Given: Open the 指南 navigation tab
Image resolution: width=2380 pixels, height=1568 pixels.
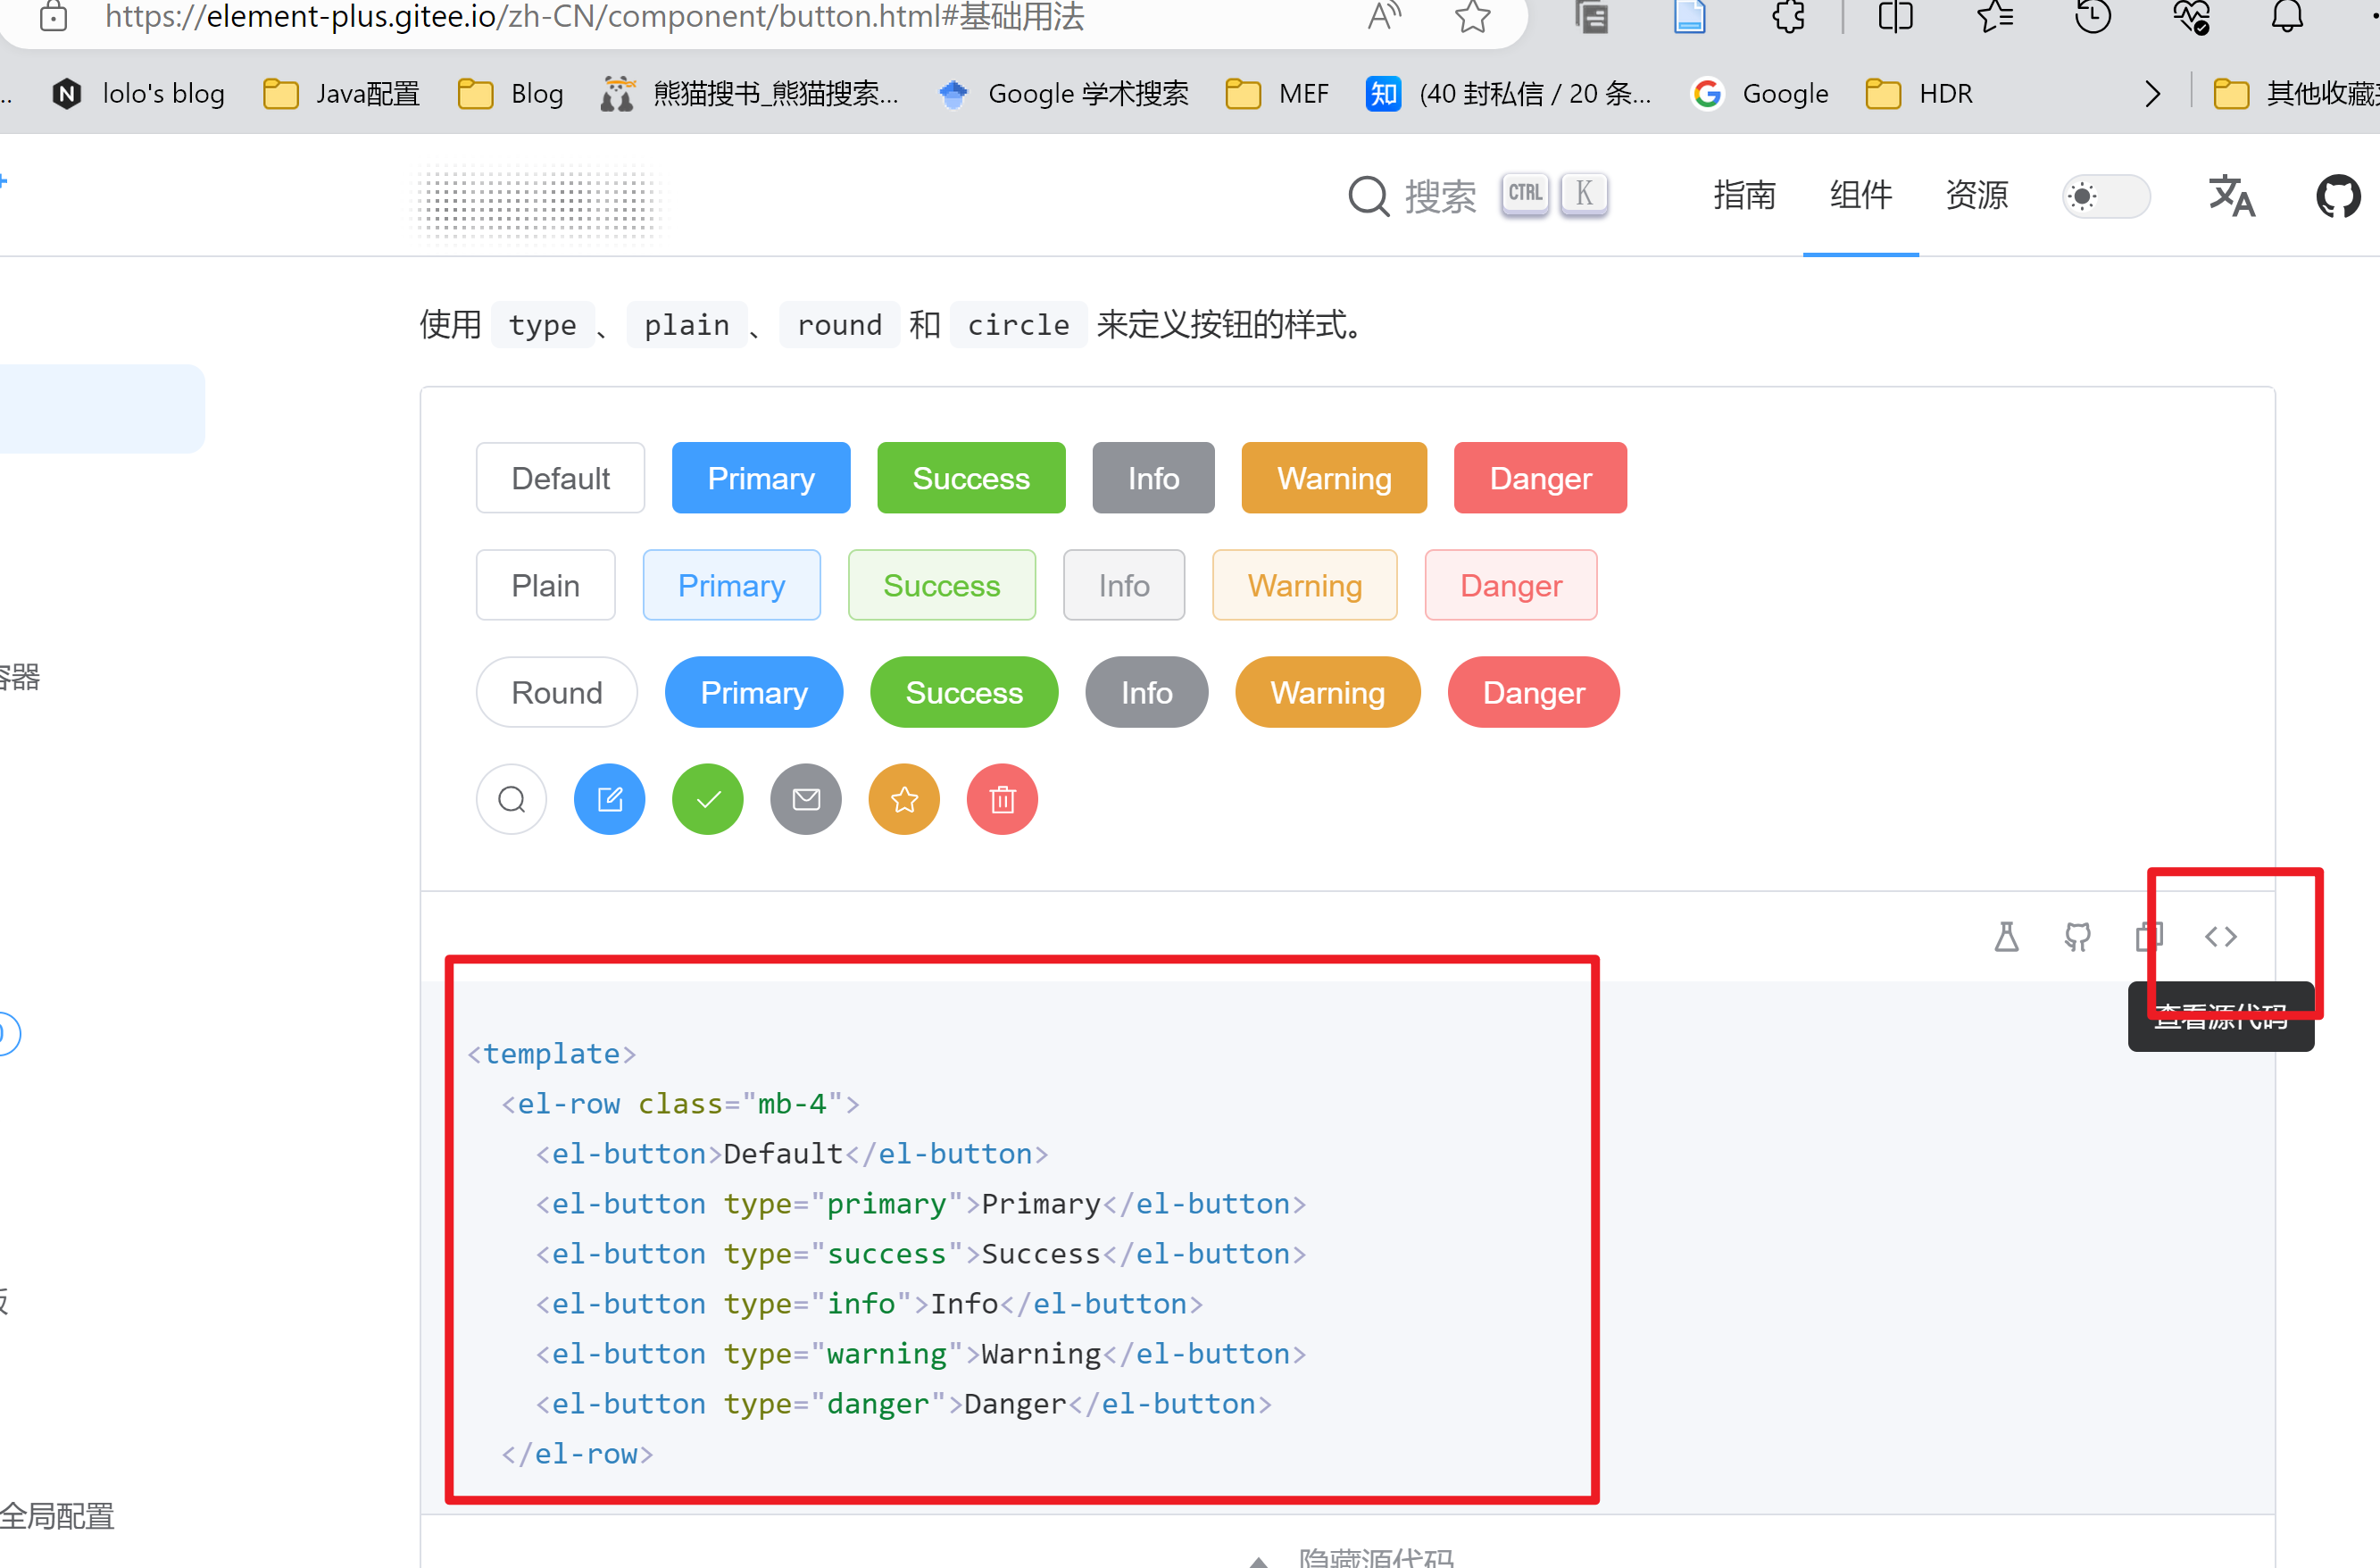Looking at the screenshot, I should point(1744,194).
